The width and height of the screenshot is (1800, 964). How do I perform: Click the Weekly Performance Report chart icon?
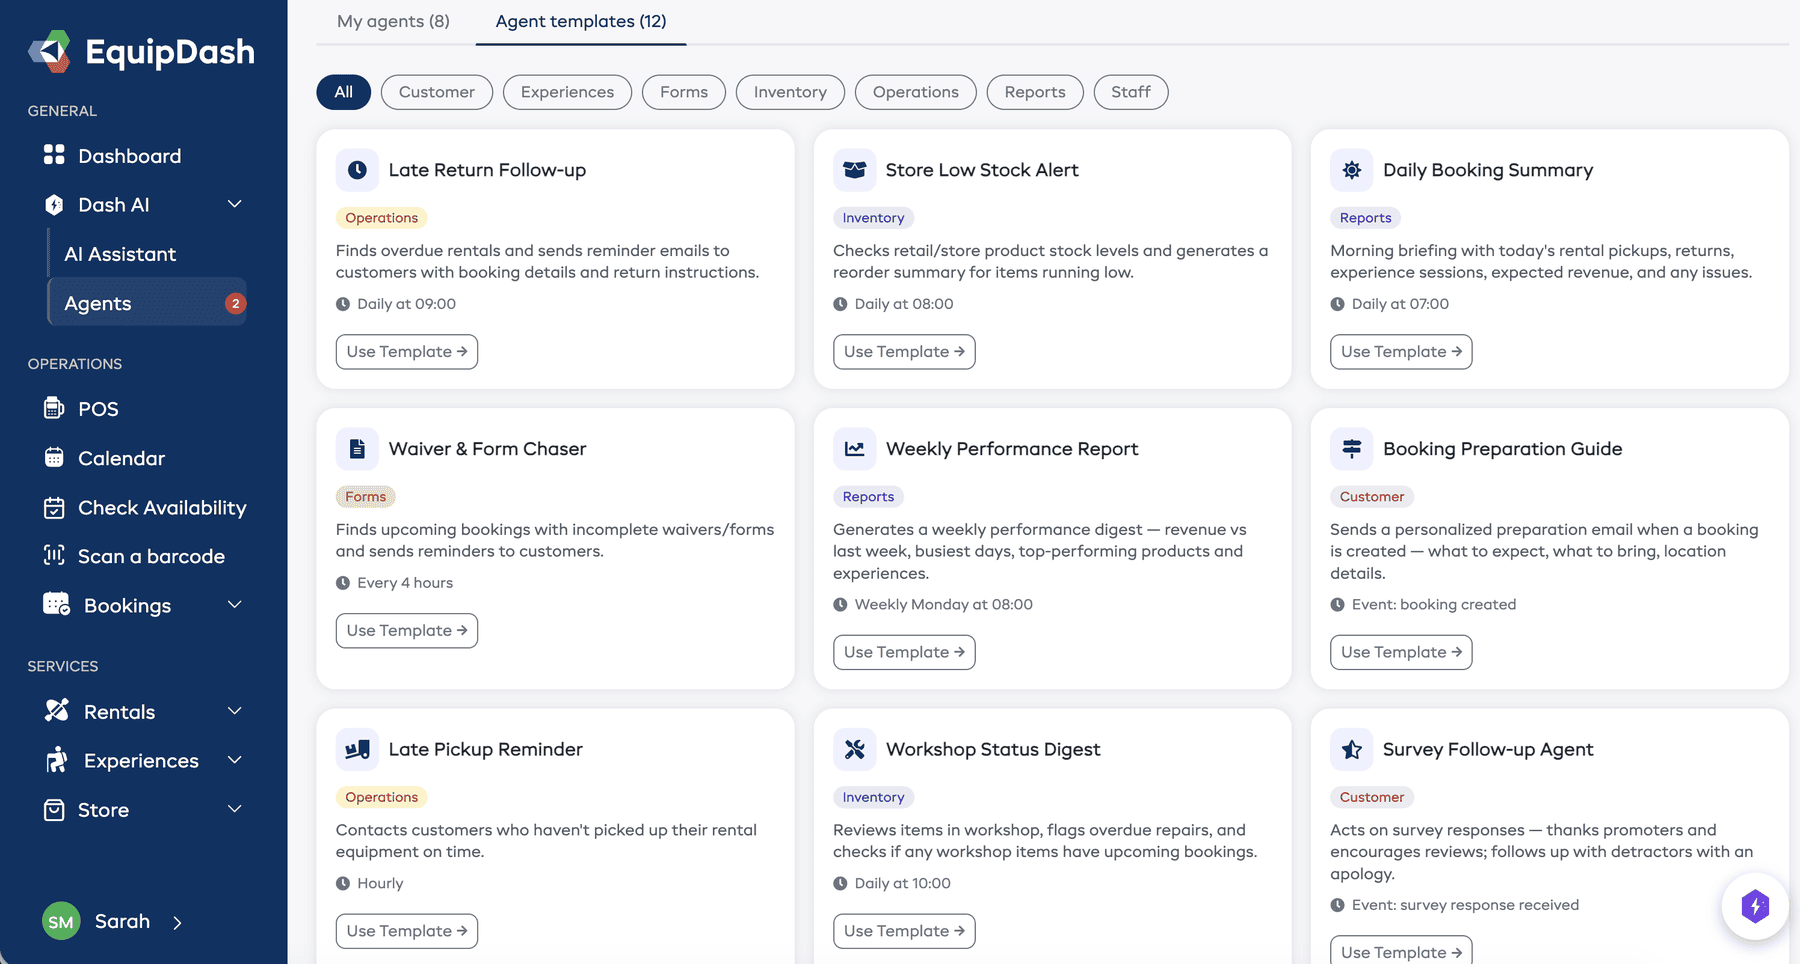854,449
